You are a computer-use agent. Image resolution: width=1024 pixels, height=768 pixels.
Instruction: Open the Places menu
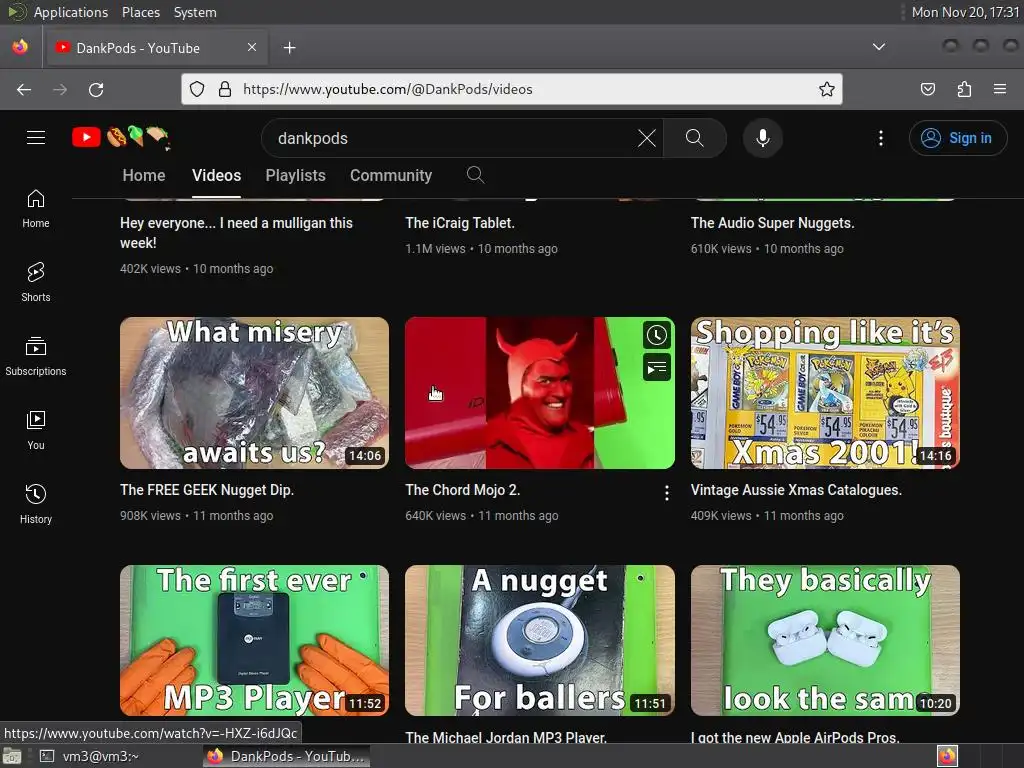[x=140, y=12]
